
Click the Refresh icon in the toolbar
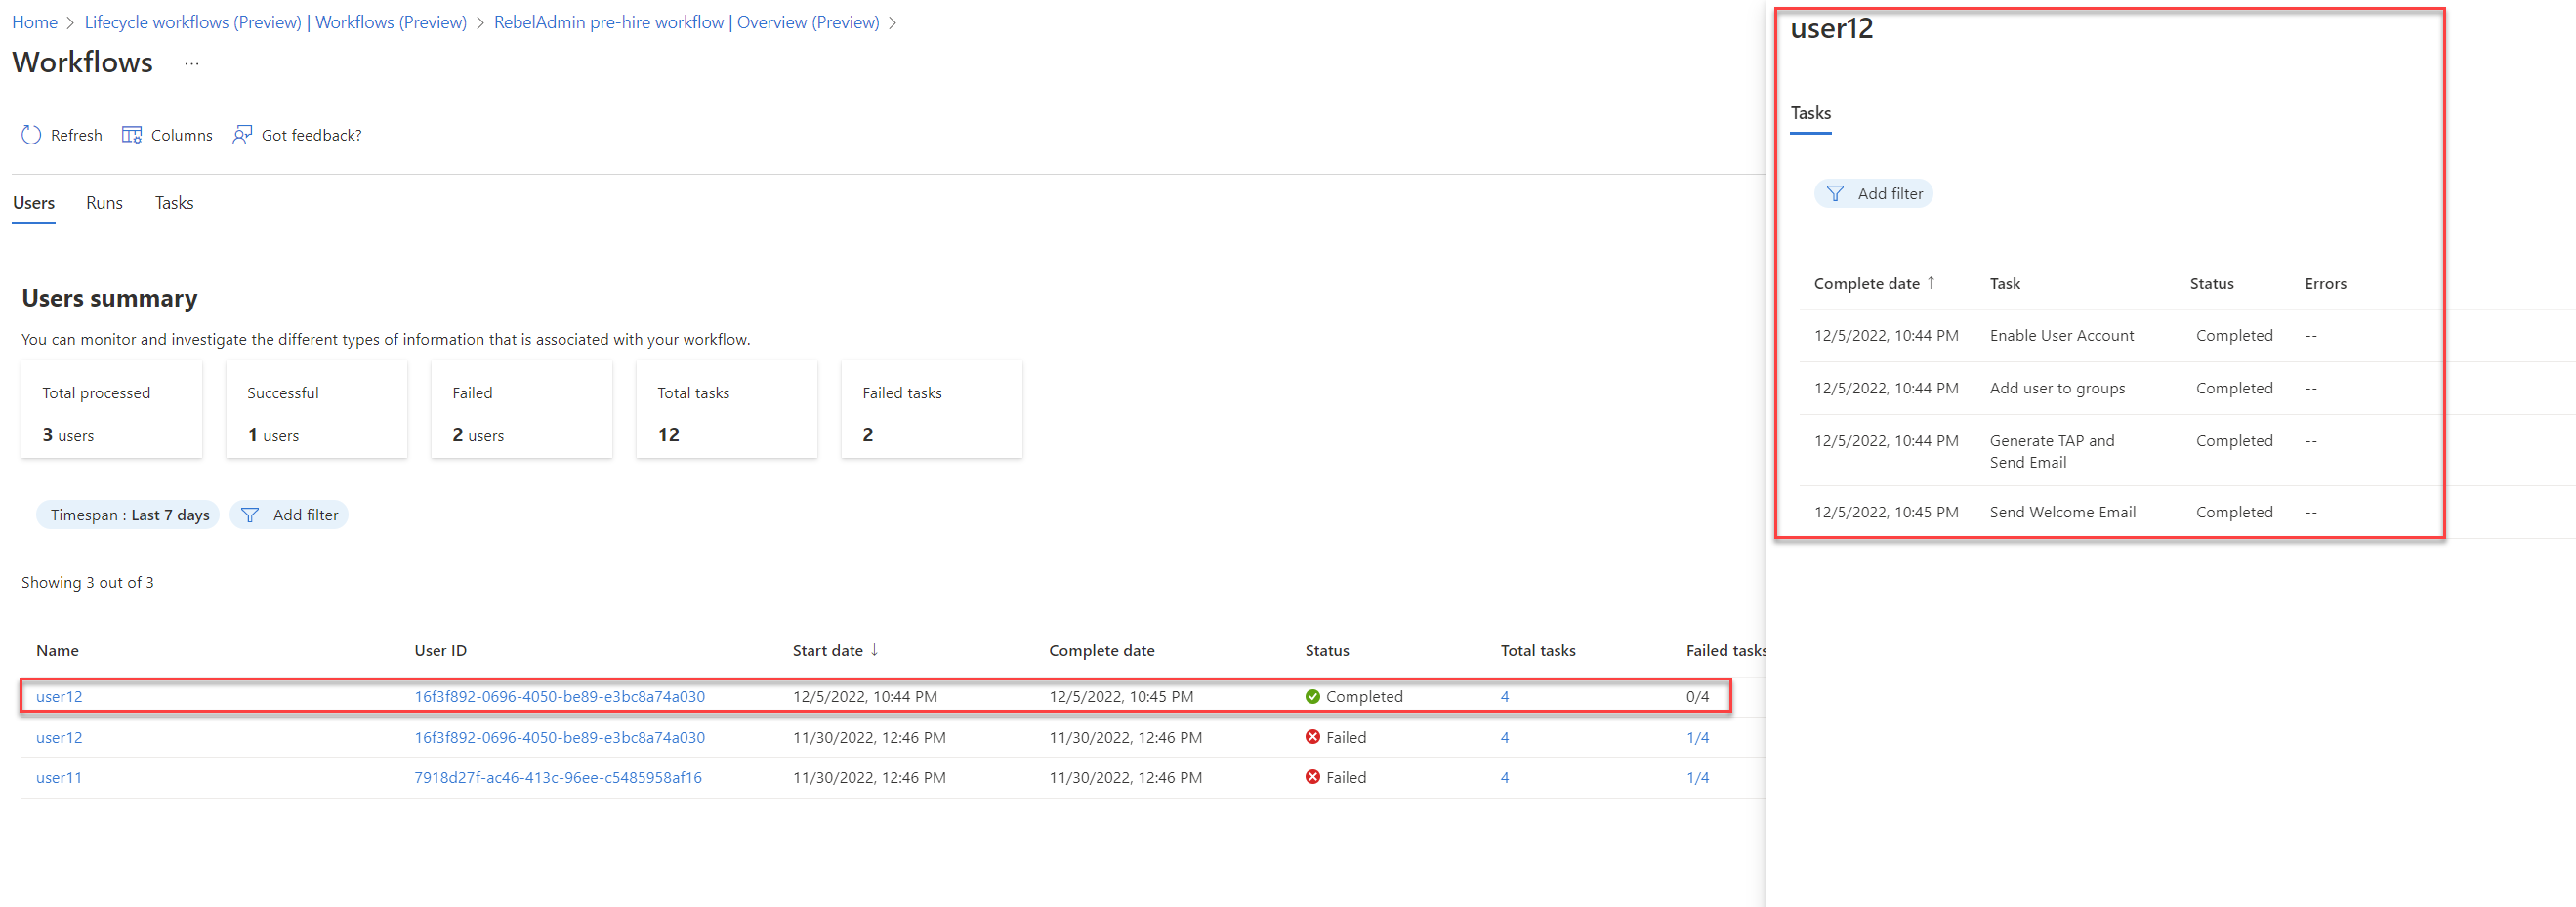(31, 135)
